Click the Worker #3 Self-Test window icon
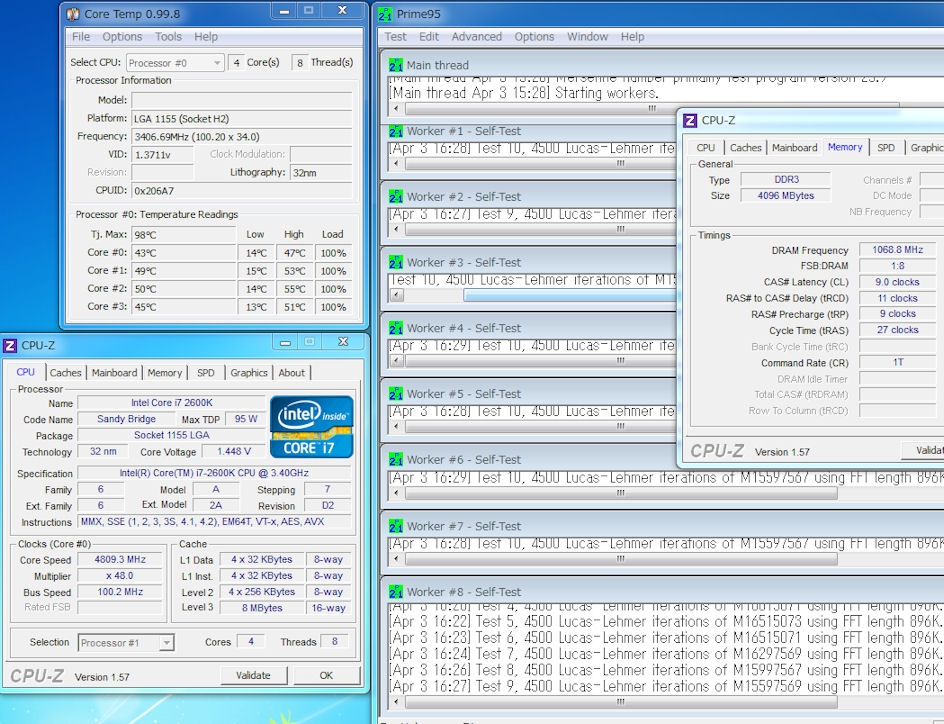The height and width of the screenshot is (724, 944). 396,262
